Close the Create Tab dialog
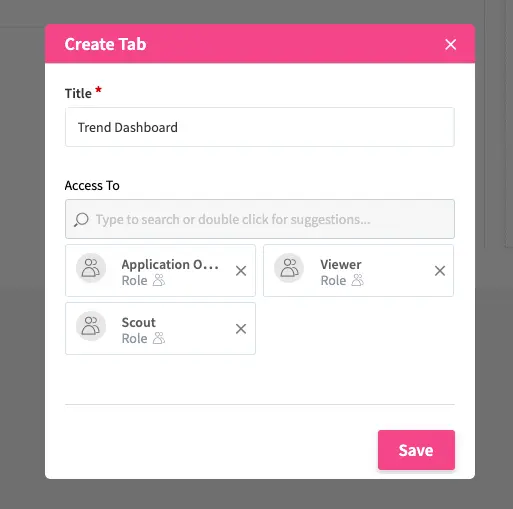 pos(450,44)
